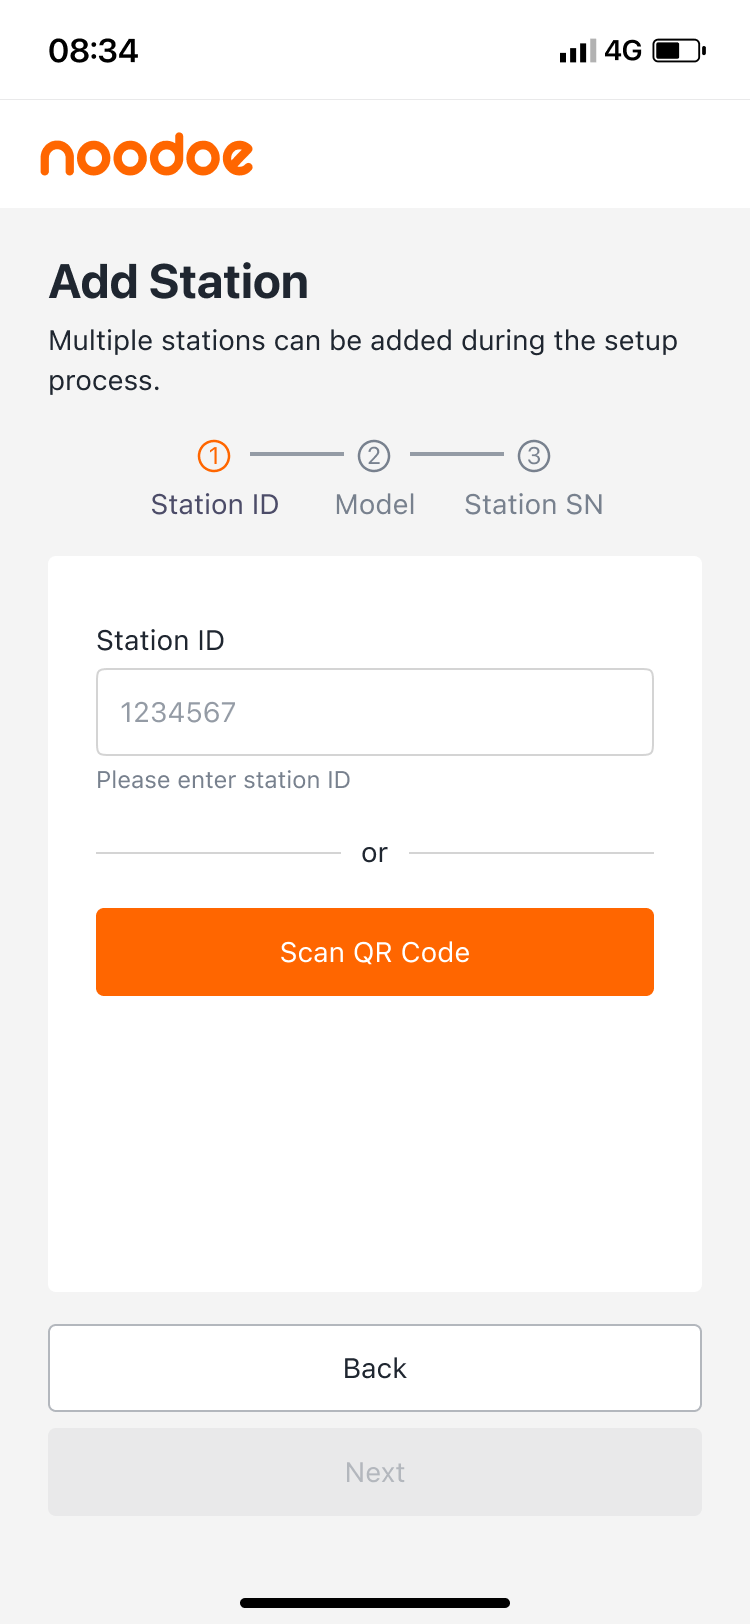Tap the cellular signal bars icon

pos(577,51)
